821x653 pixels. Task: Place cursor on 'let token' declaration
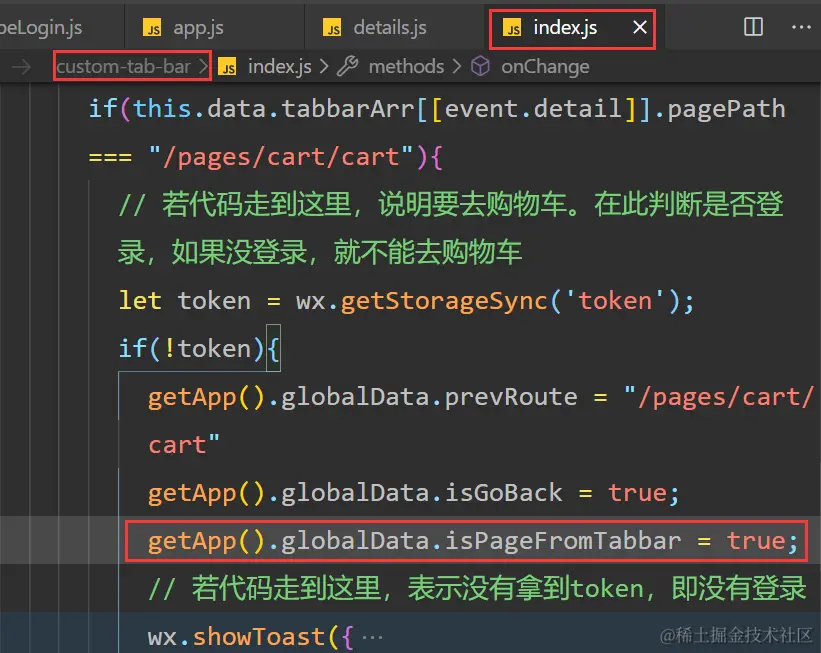pyautogui.click(x=185, y=301)
